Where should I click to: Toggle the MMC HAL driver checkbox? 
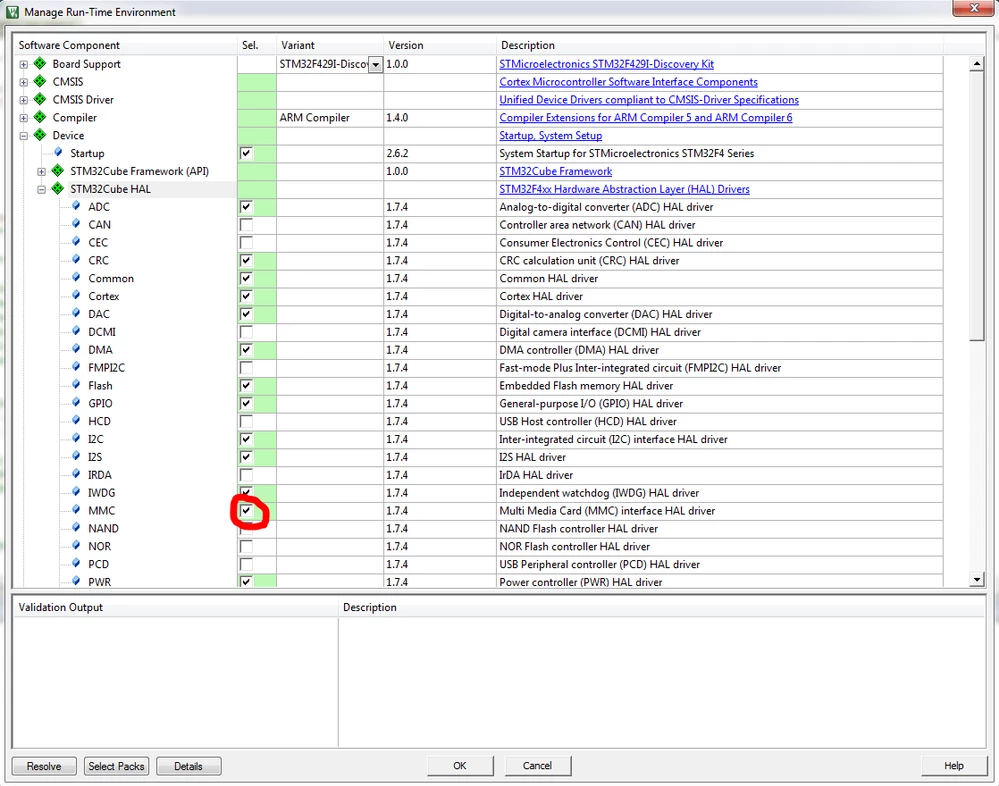point(246,510)
